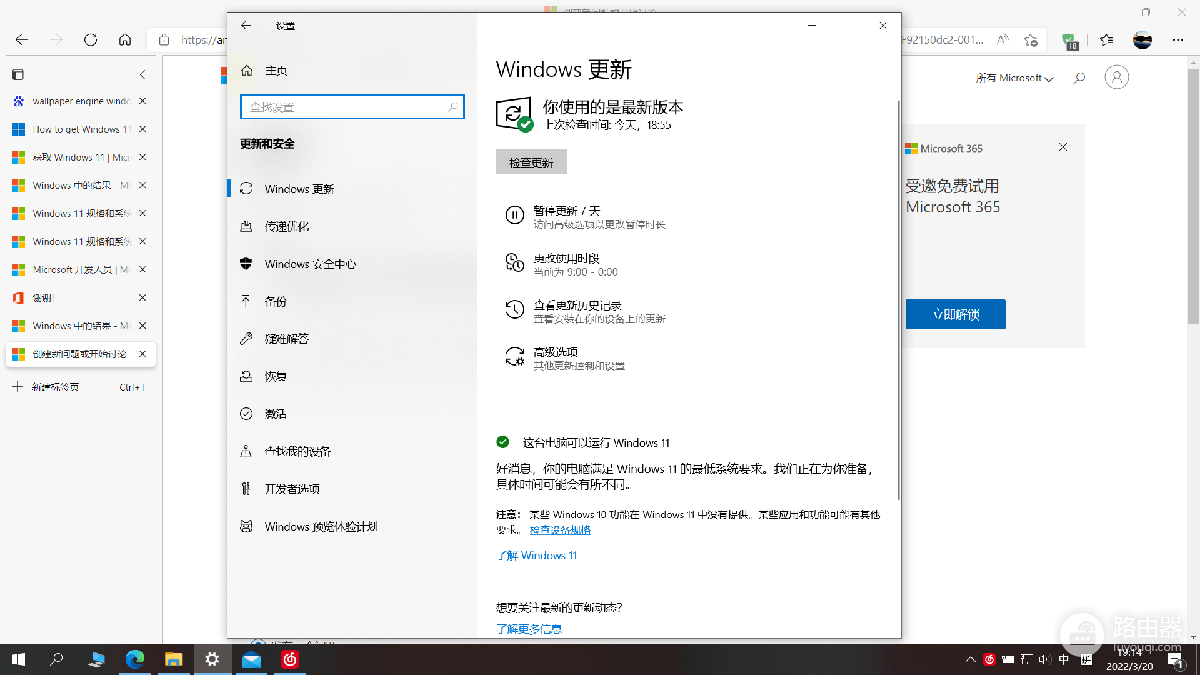Image resolution: width=1200 pixels, height=675 pixels.
Task: Open recovery (恢复) page
Action: click(x=352, y=377)
